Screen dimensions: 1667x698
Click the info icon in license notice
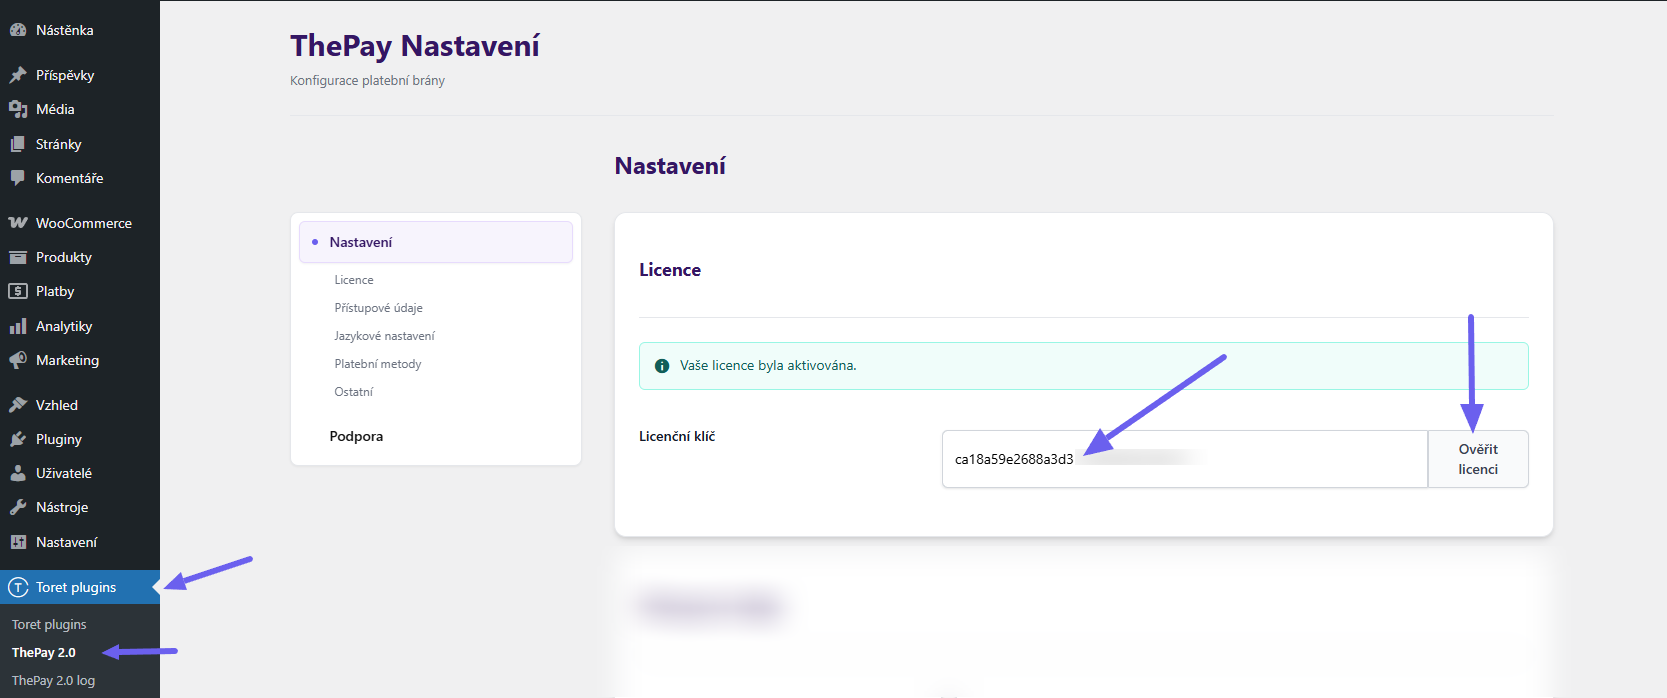click(661, 366)
